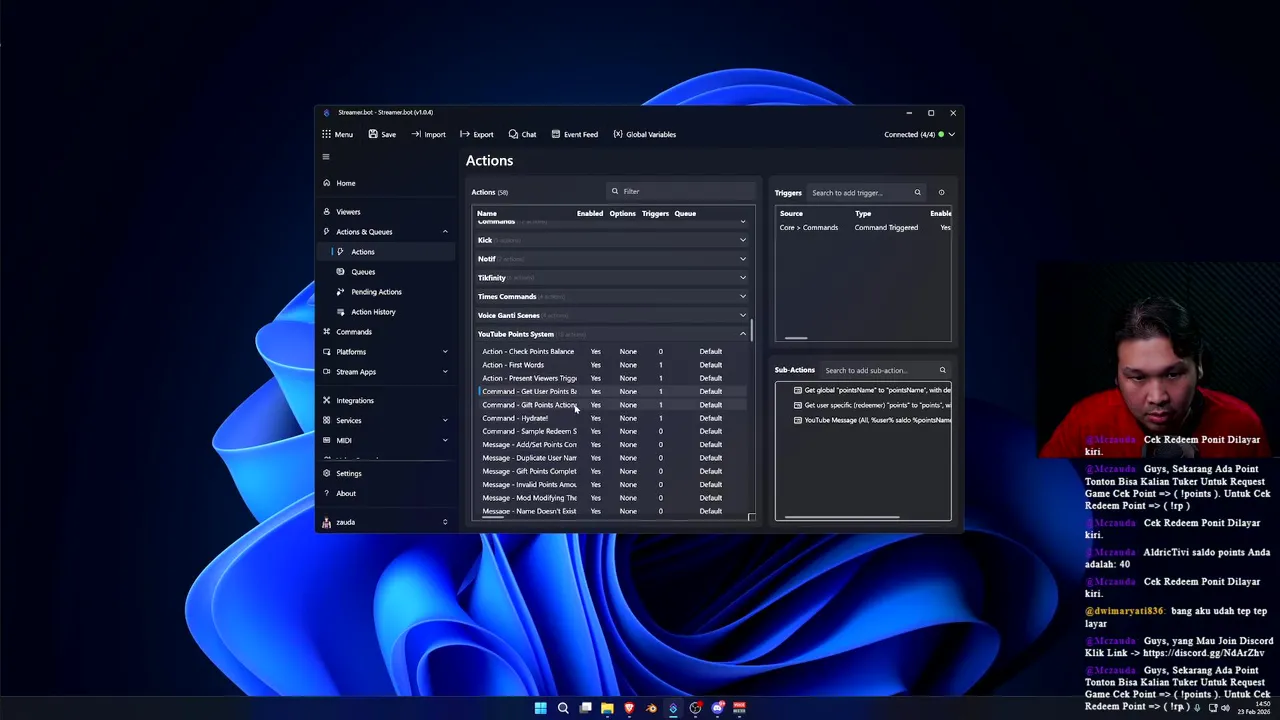The image size is (1280, 720).
Task: Select the Get global pointsName sub-action
Action: 870,390
